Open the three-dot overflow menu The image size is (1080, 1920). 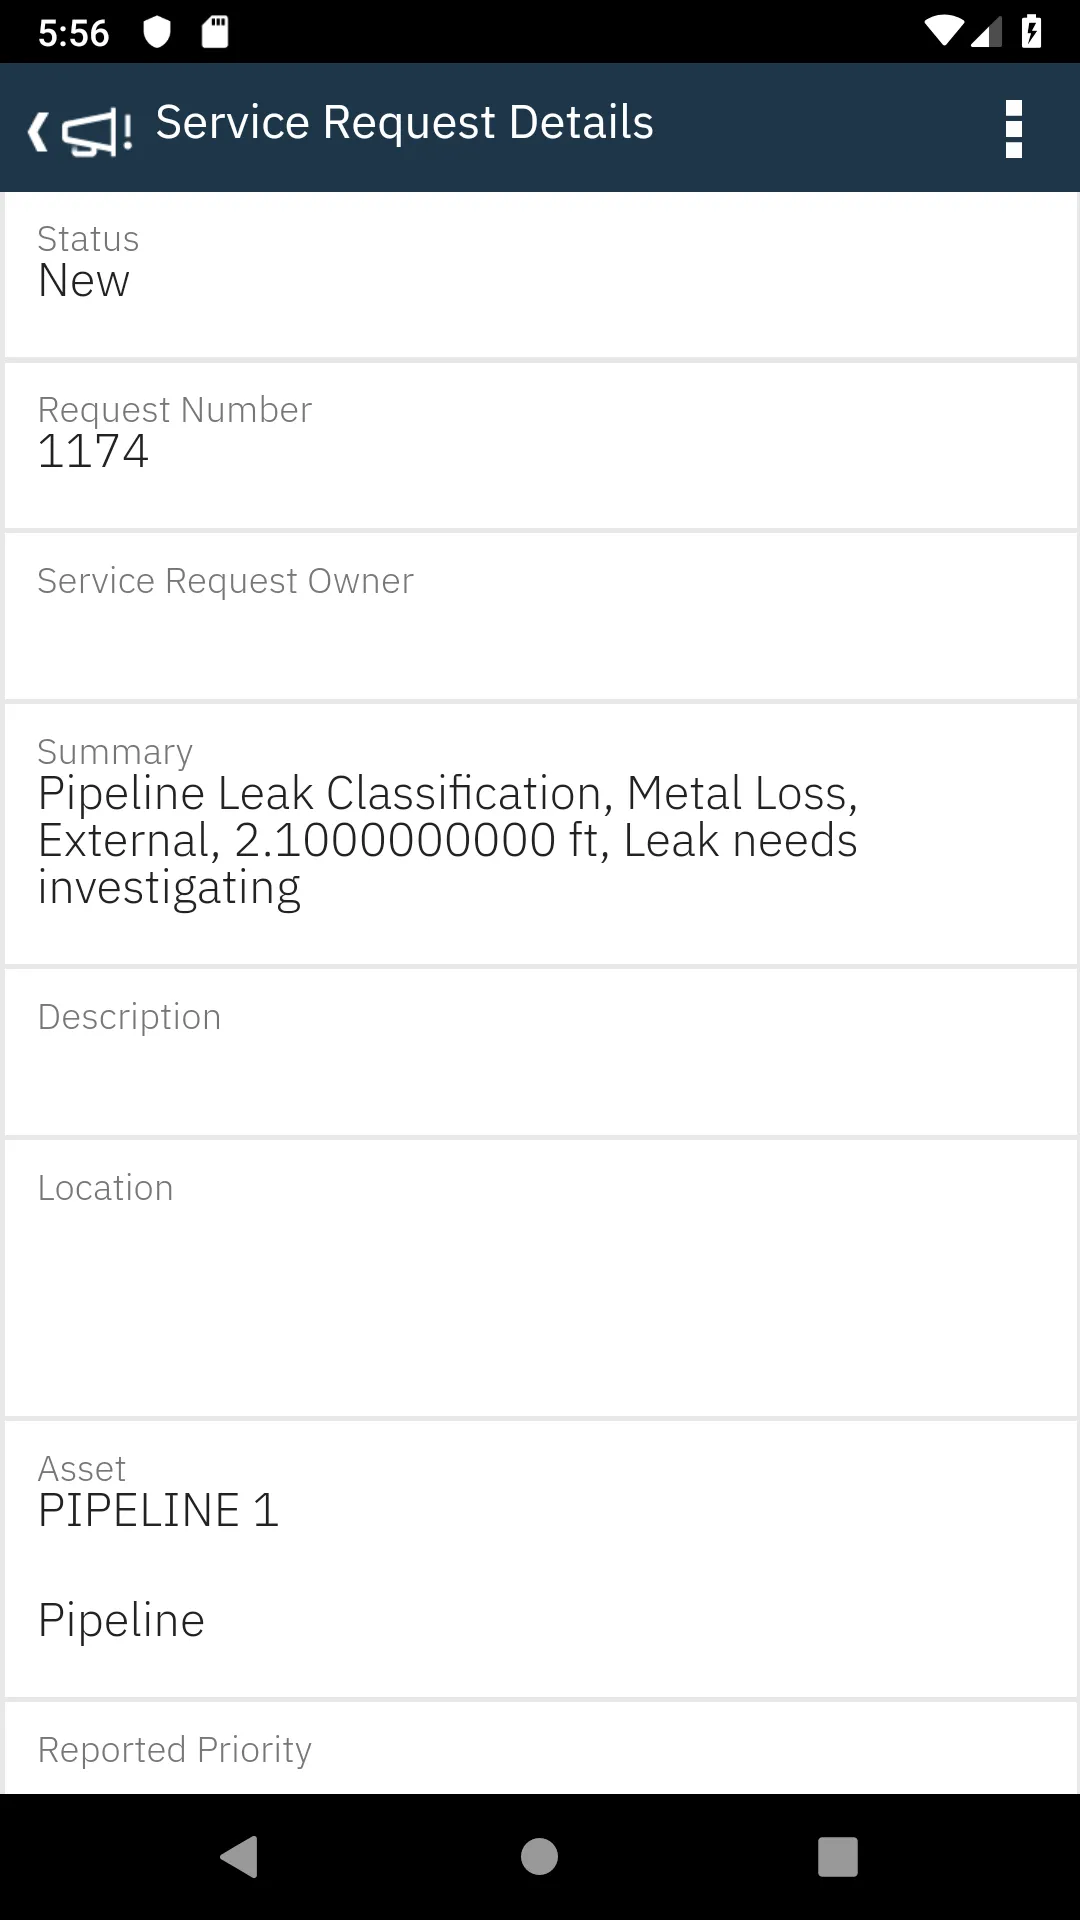pos(1013,129)
